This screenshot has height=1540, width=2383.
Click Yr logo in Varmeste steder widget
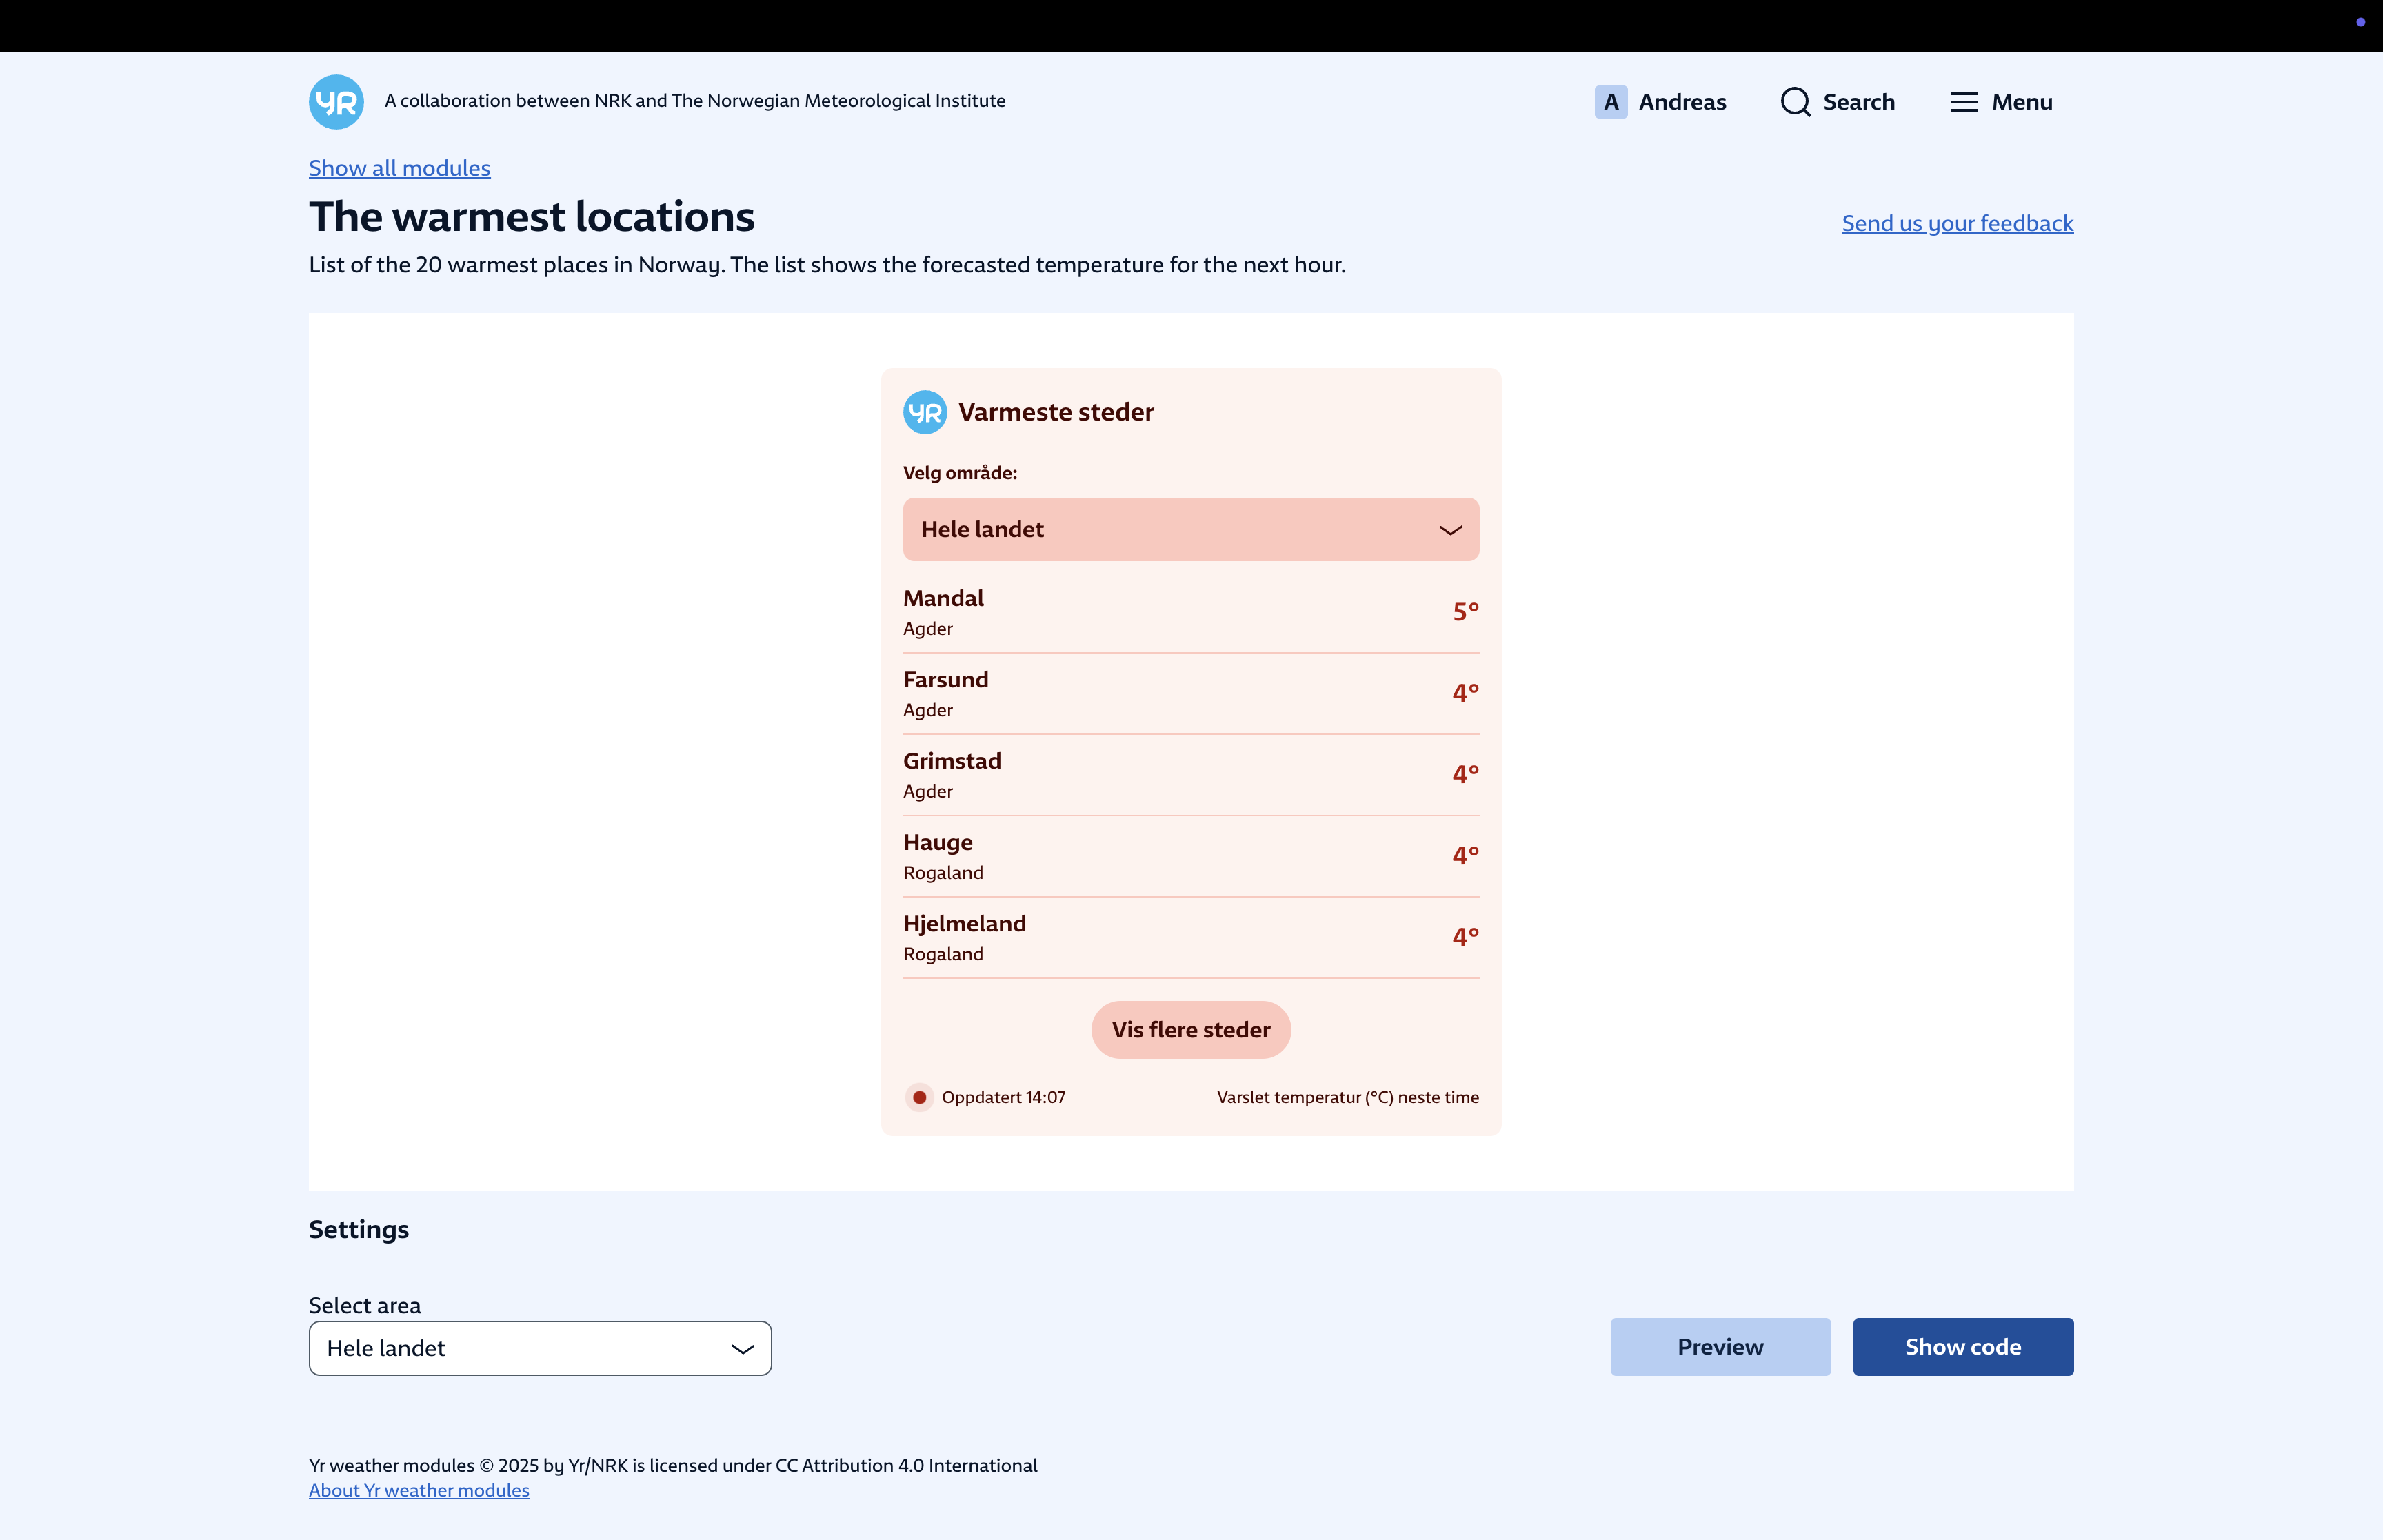pos(924,412)
